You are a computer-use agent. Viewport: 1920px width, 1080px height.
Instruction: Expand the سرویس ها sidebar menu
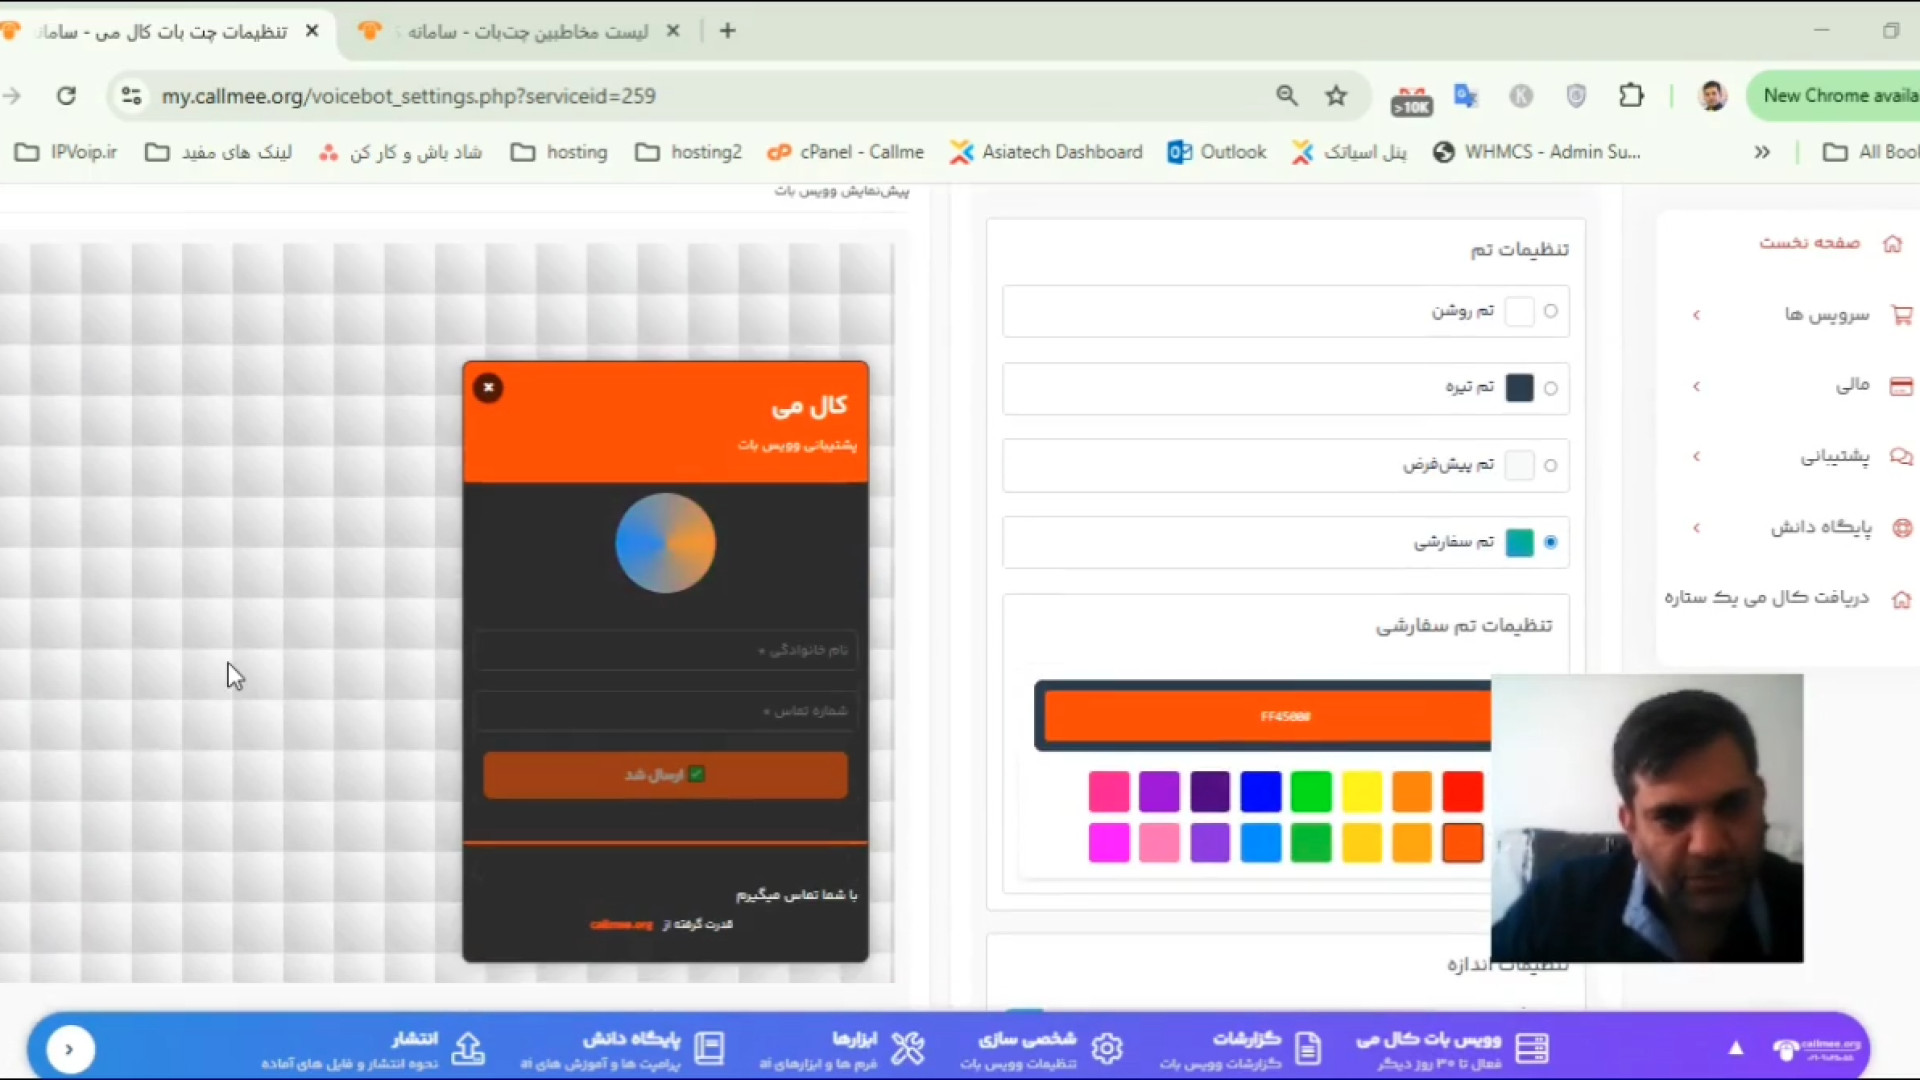[1826, 315]
